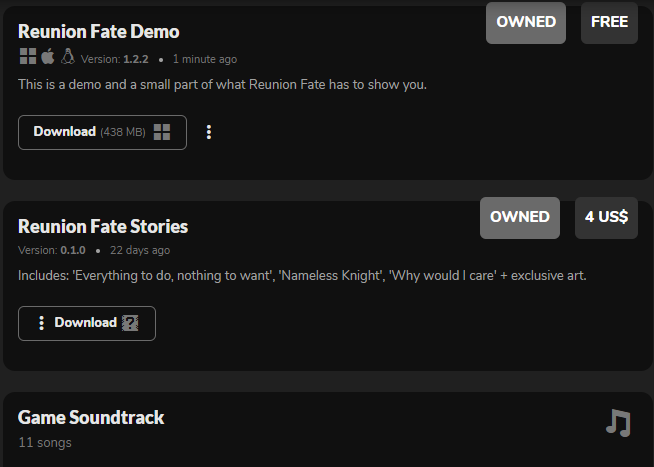
Task: Click the Linux penguin platform icon
Action: [68, 57]
